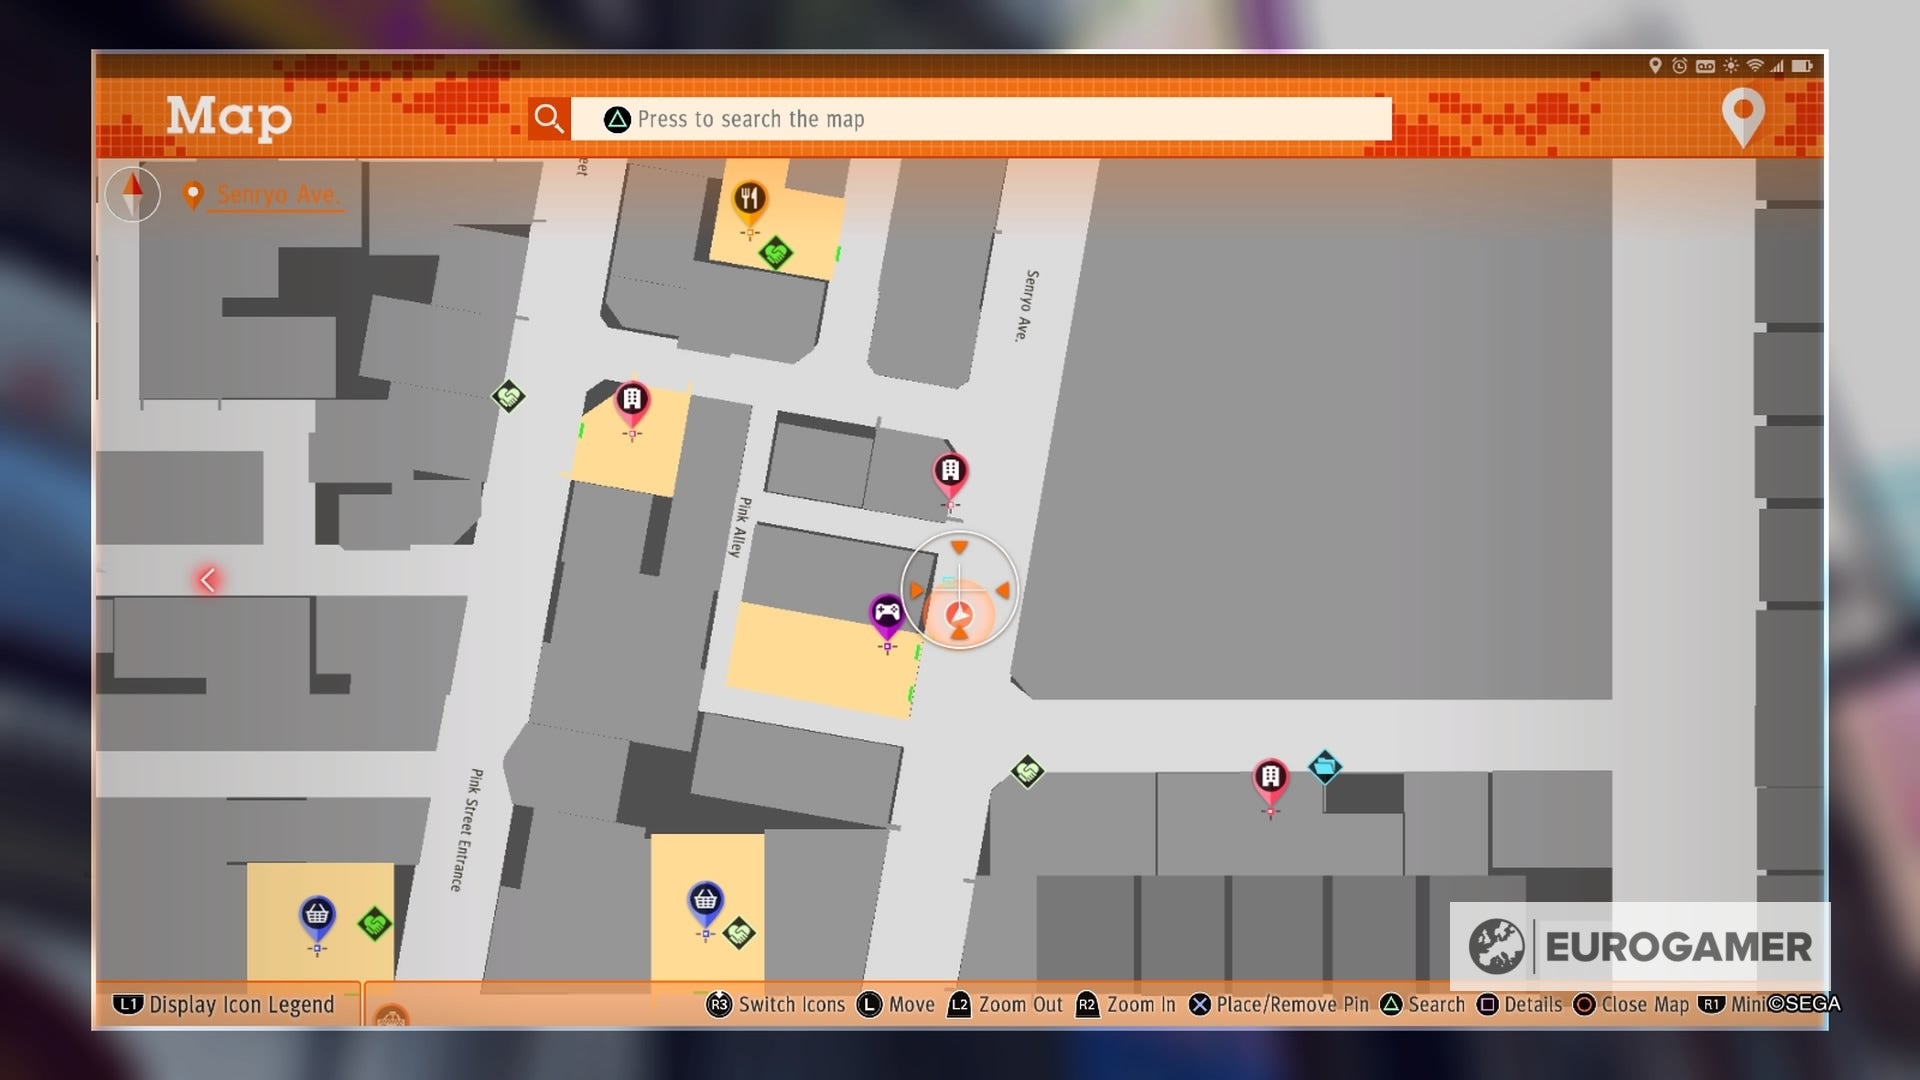Click the brightness sun status icon
Viewport: 1920px width, 1080px height.
tap(1731, 66)
